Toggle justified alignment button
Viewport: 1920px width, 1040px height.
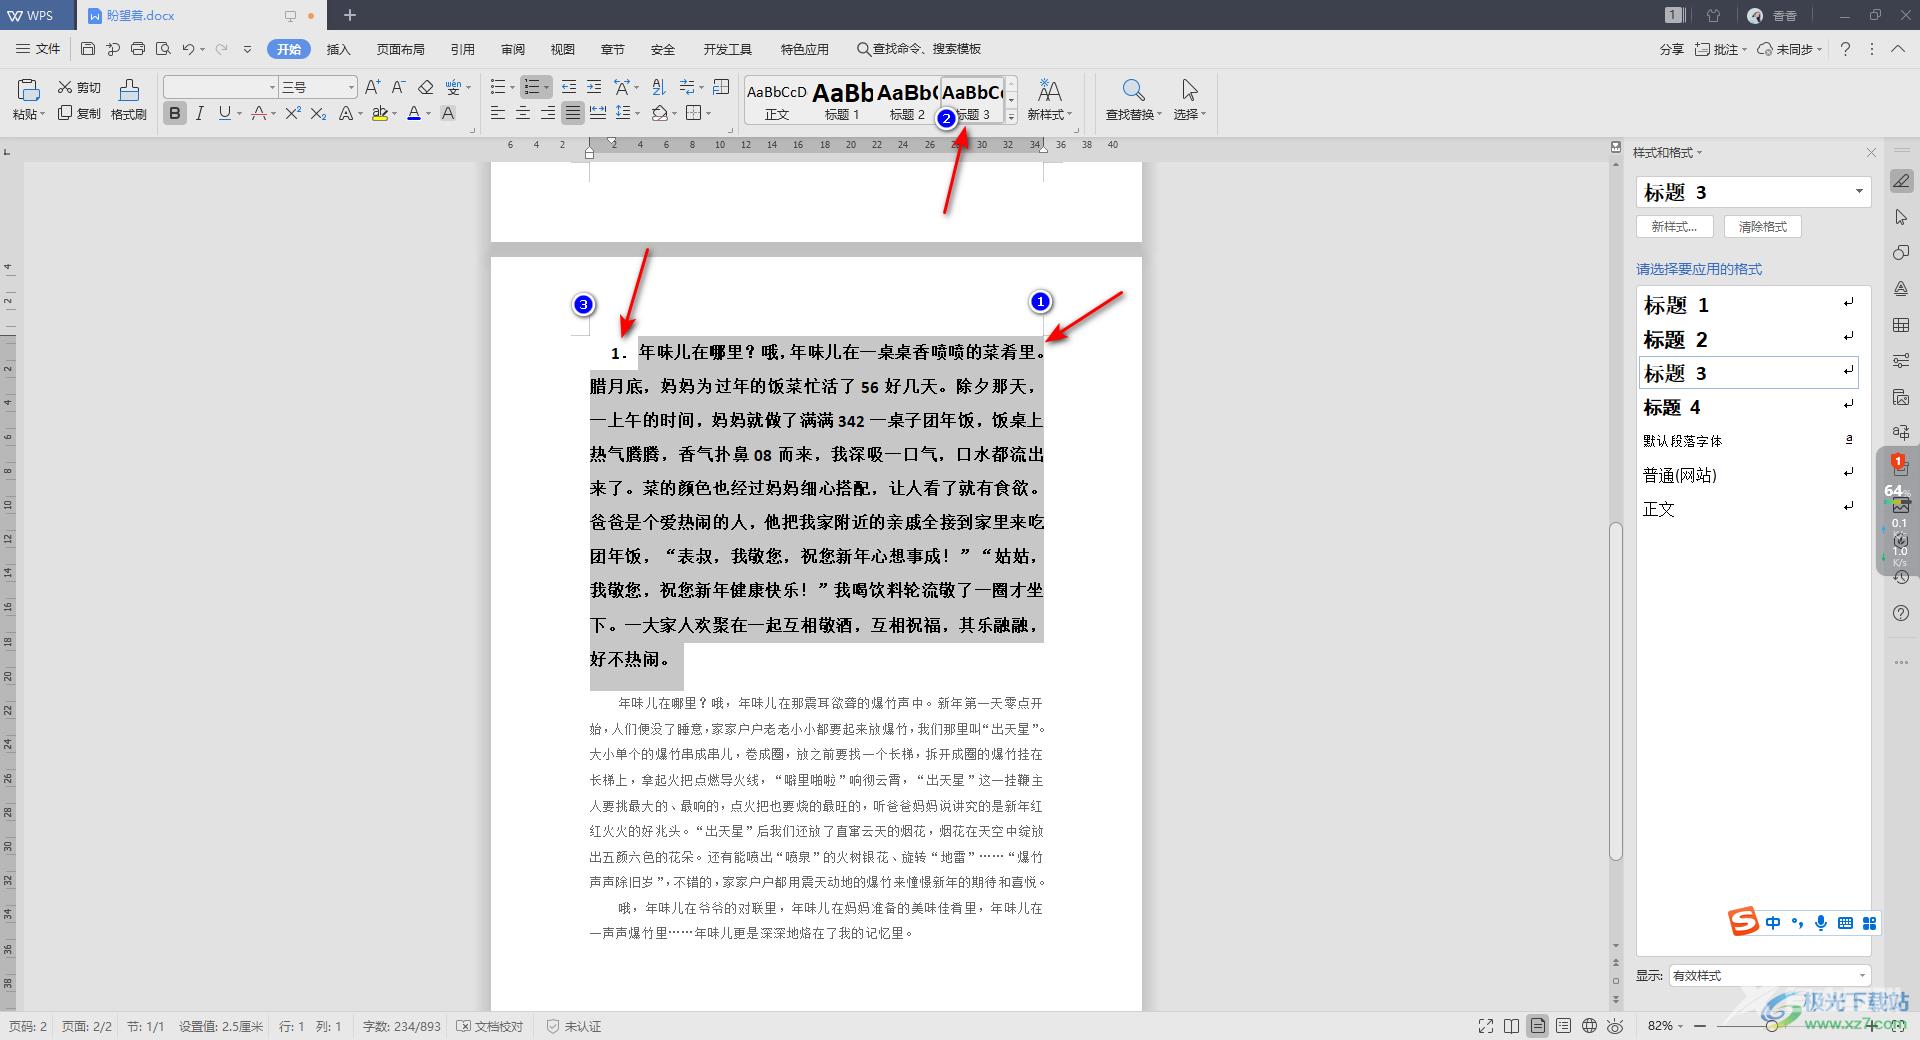click(573, 113)
